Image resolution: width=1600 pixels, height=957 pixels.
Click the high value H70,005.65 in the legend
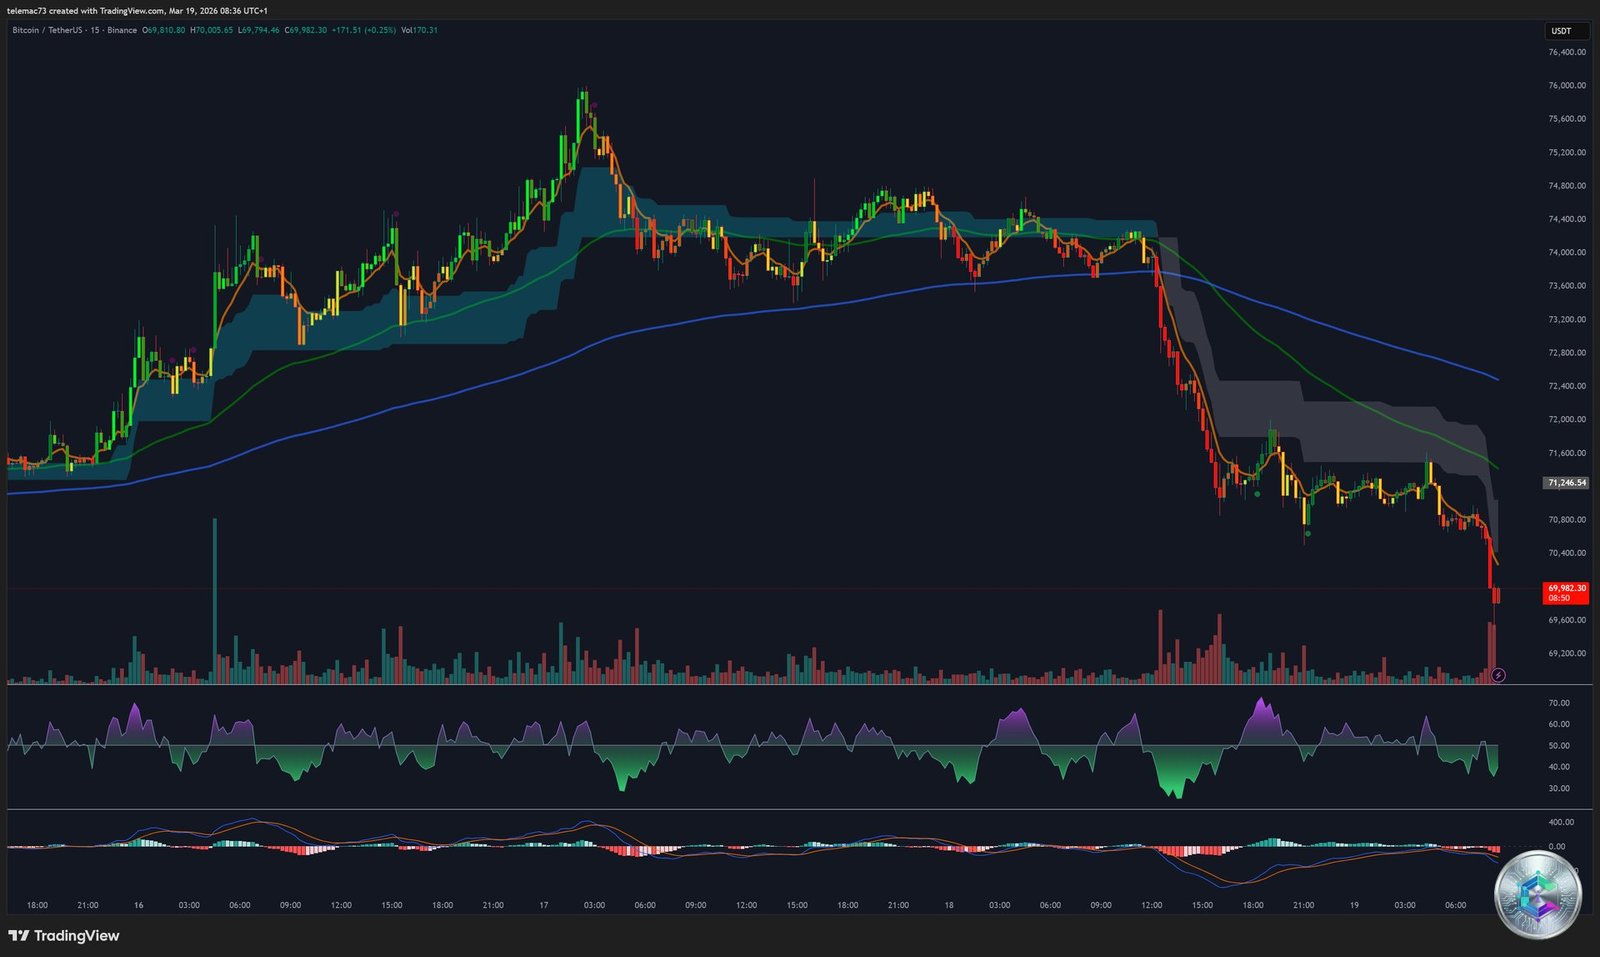coord(211,31)
